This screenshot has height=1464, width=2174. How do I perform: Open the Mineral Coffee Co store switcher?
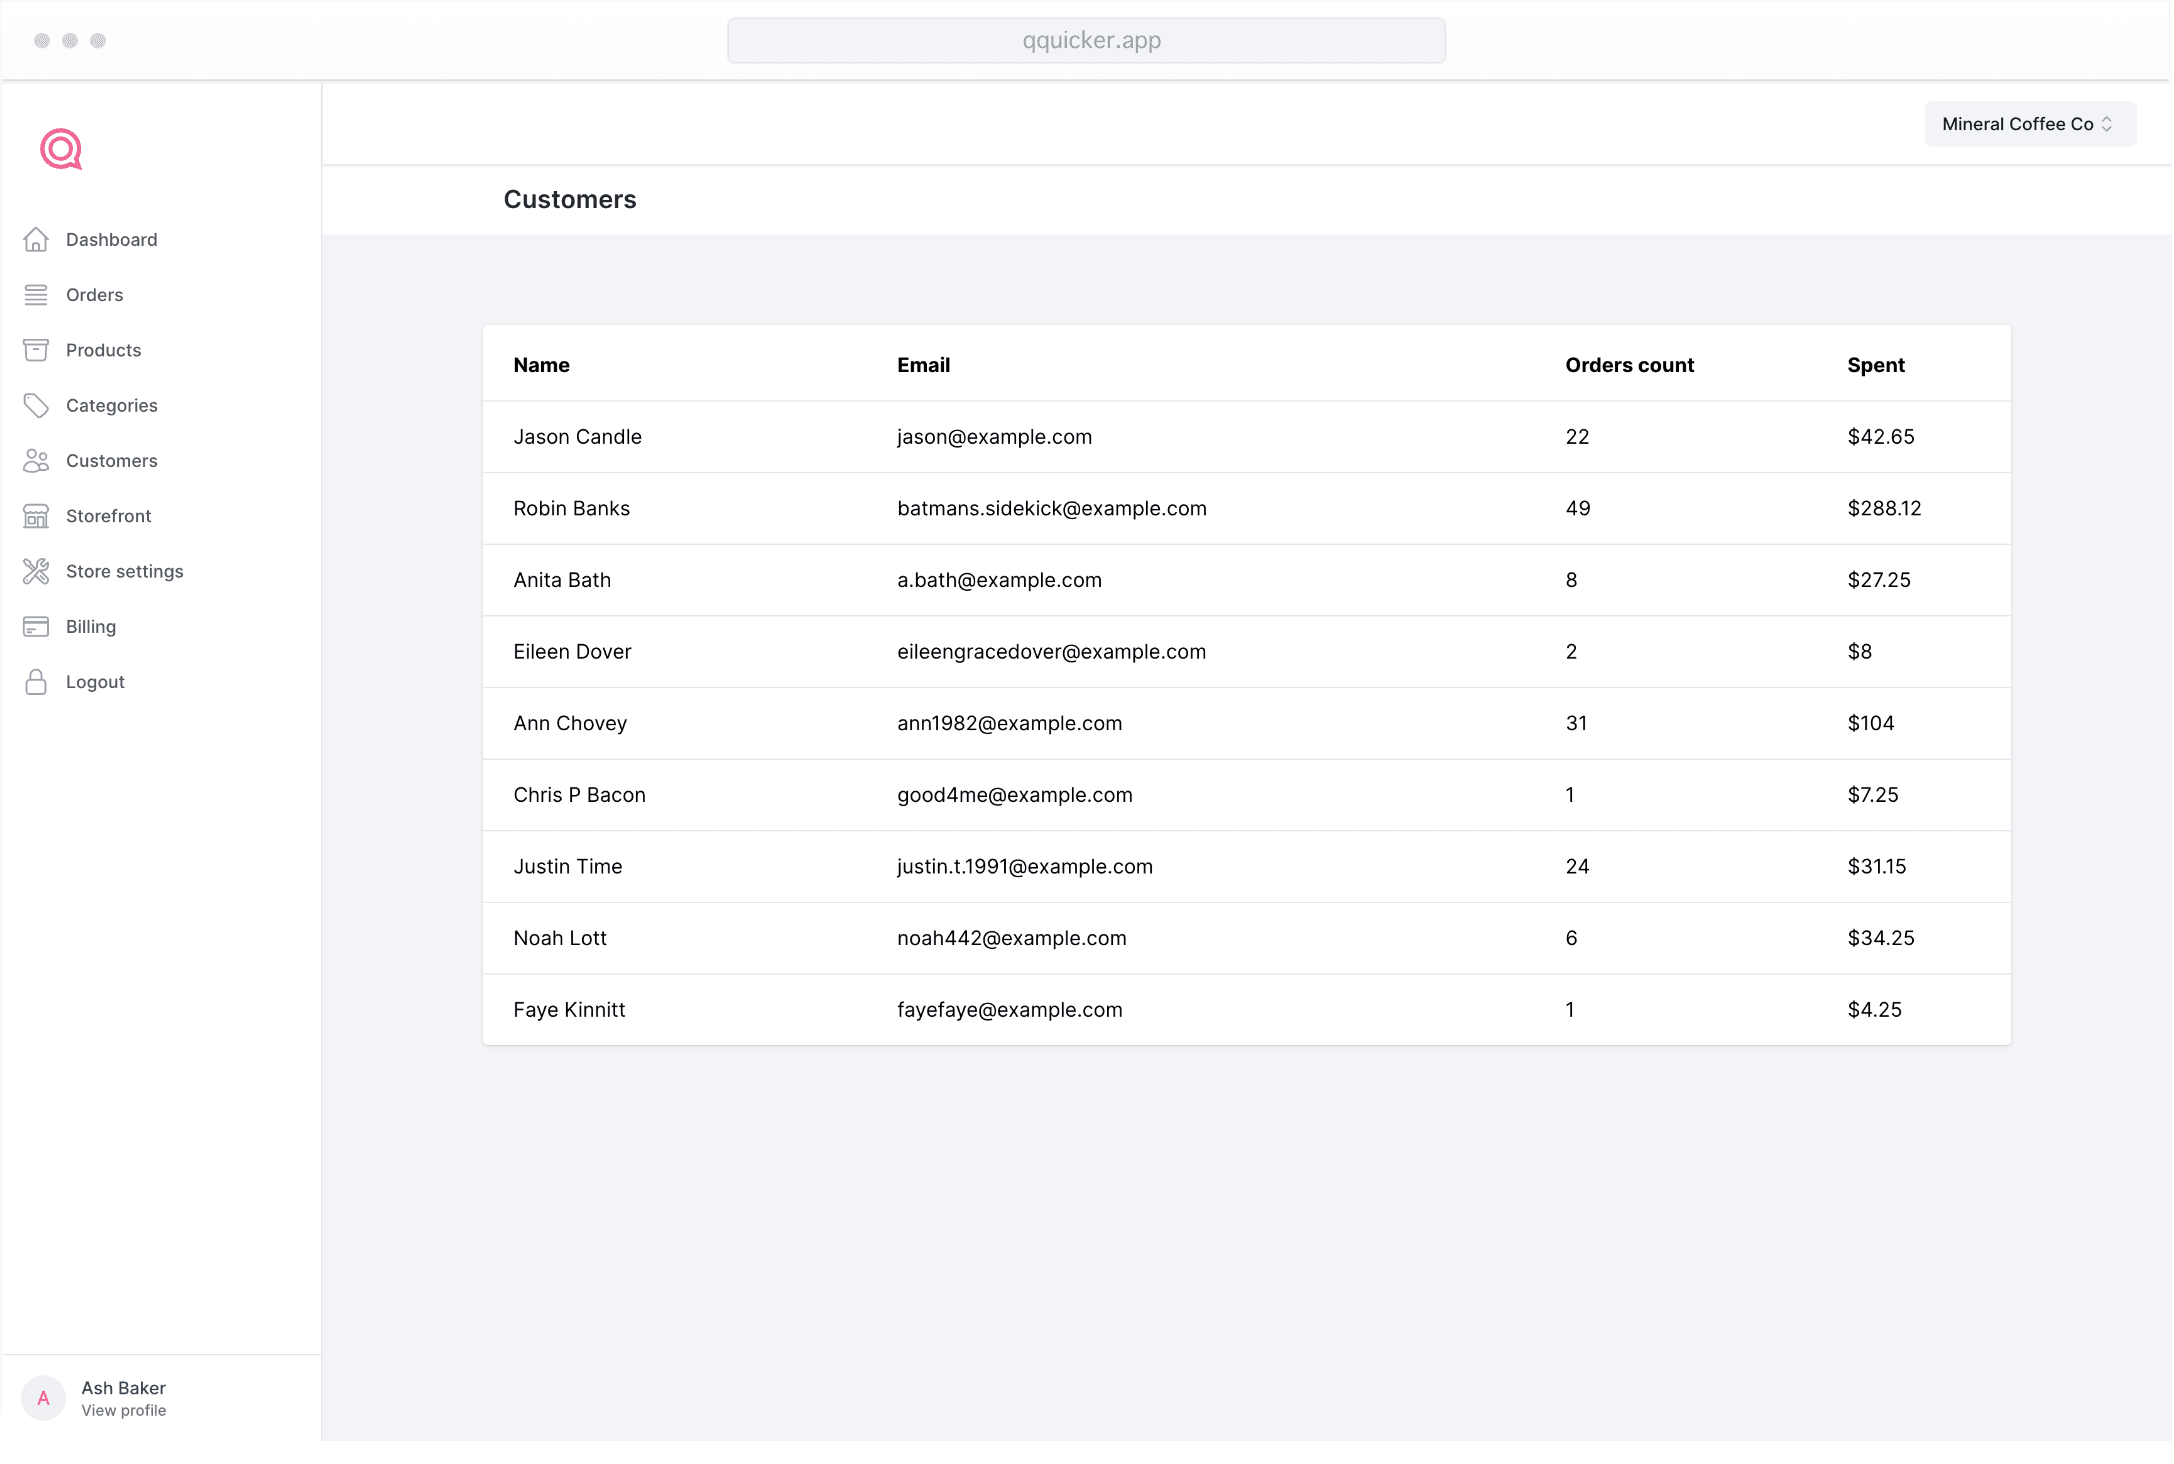click(2029, 124)
